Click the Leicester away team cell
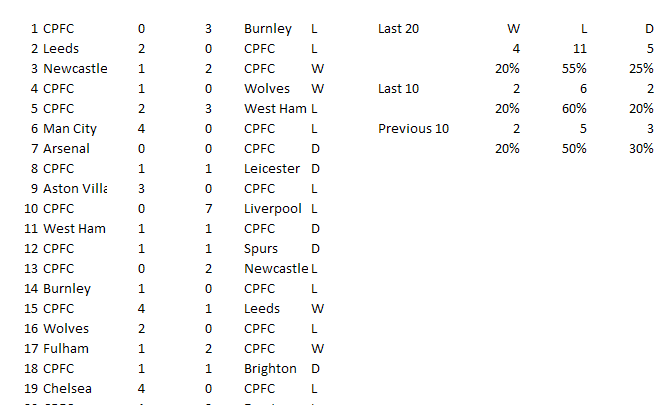The image size is (668, 405). coord(272,169)
